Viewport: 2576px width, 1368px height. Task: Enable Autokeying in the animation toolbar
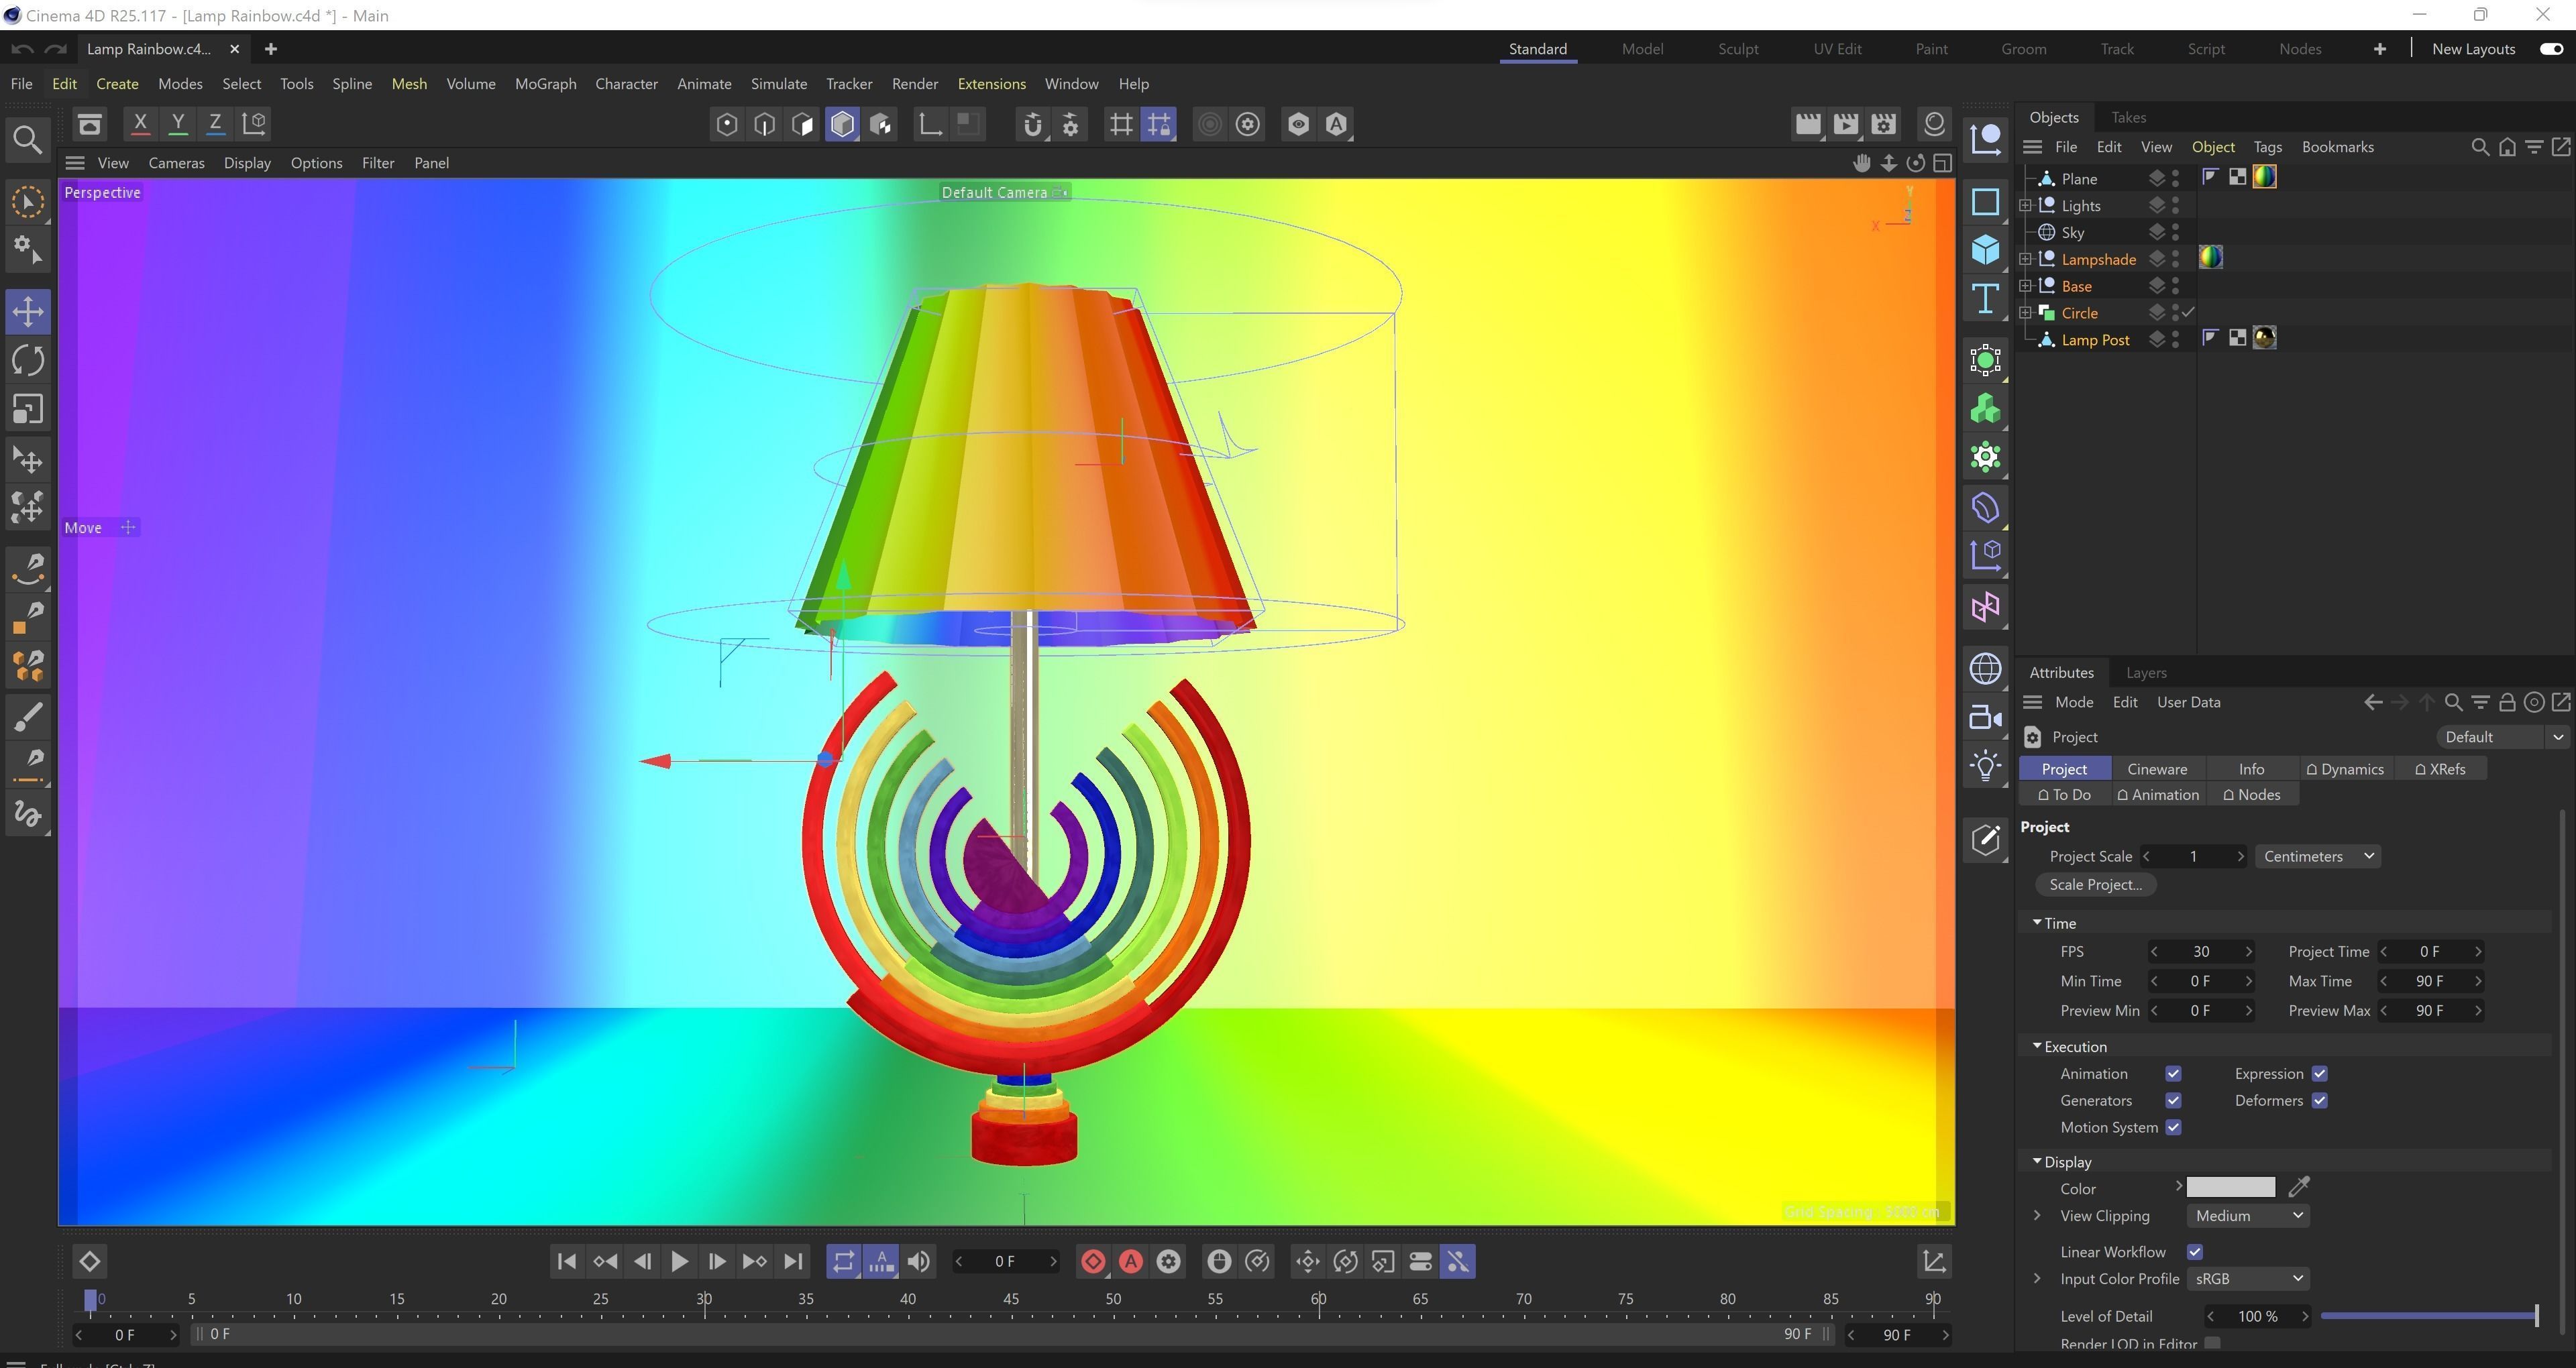tap(1131, 1261)
